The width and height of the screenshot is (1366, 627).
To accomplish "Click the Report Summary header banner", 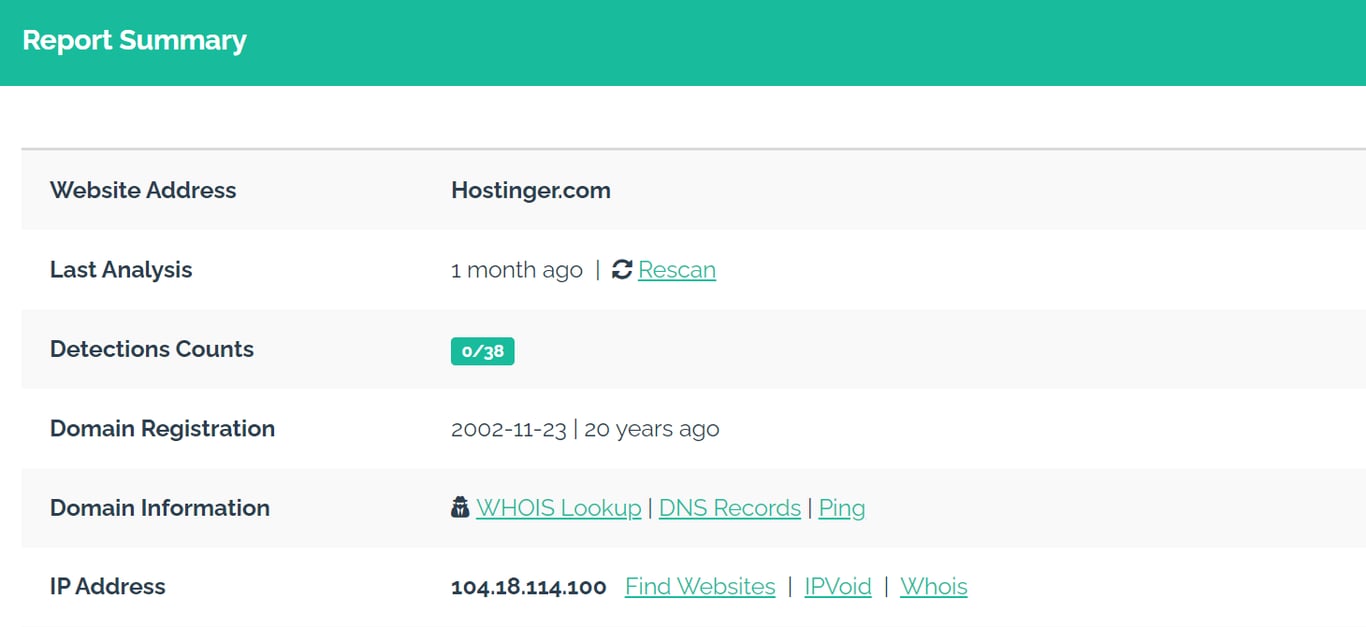I will pos(134,41).
